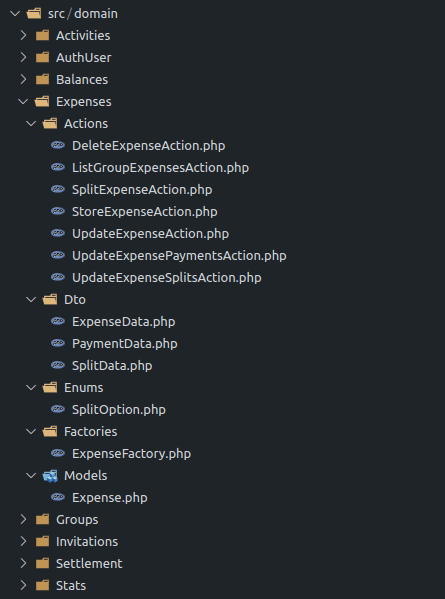Viewport: 445px width, 599px height.
Task: Click the open folder icon next to Enums
Action: (x=50, y=387)
